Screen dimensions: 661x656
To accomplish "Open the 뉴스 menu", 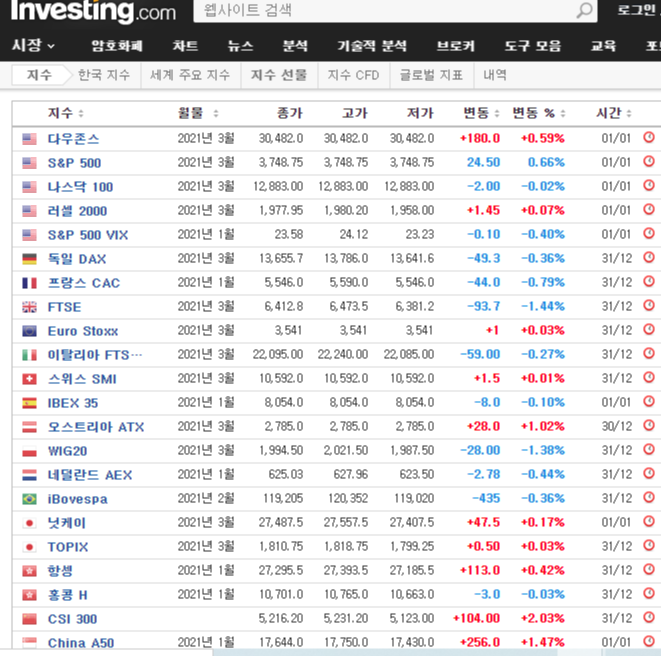I will 240,46.
